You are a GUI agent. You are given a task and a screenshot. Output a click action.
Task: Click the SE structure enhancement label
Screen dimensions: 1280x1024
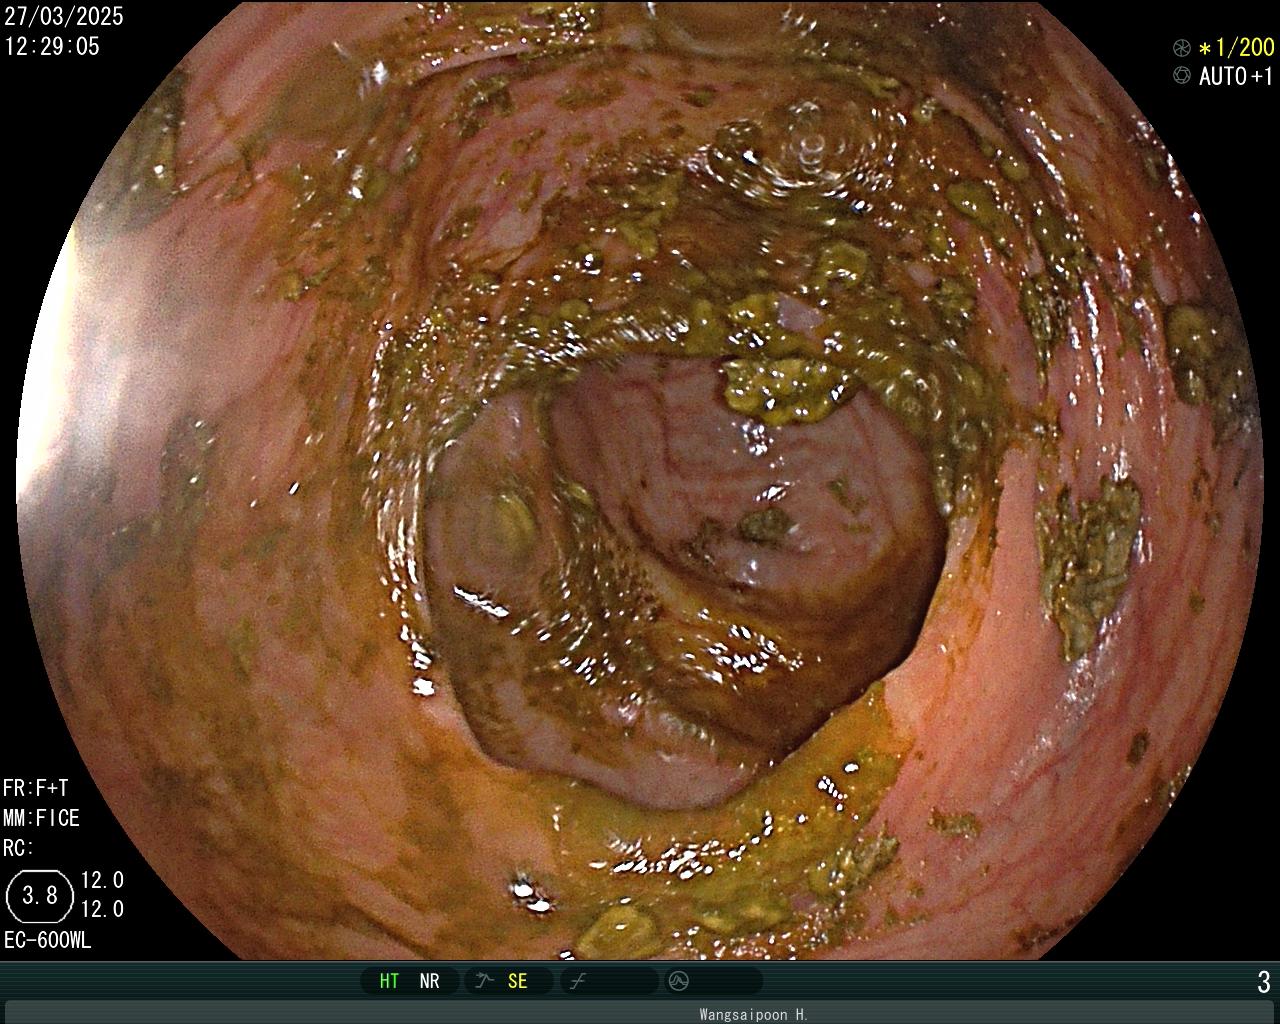pyautogui.click(x=517, y=981)
